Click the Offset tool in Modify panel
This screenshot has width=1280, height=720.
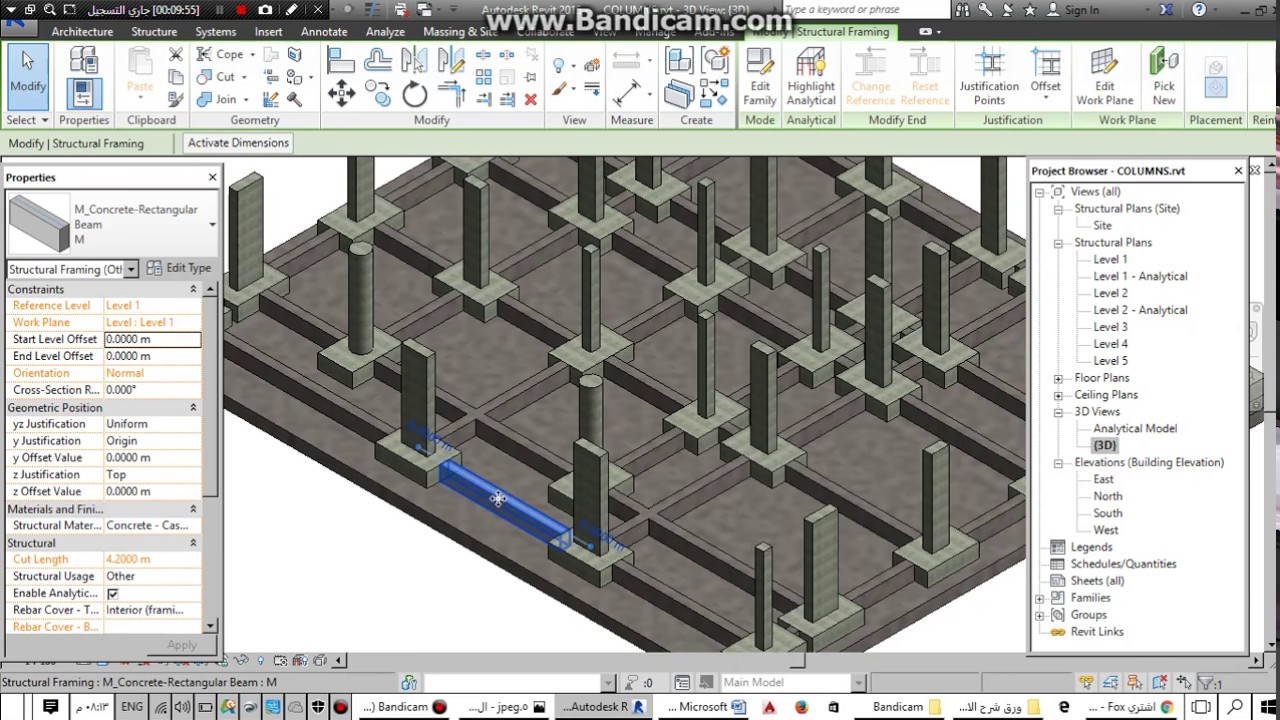(378, 60)
